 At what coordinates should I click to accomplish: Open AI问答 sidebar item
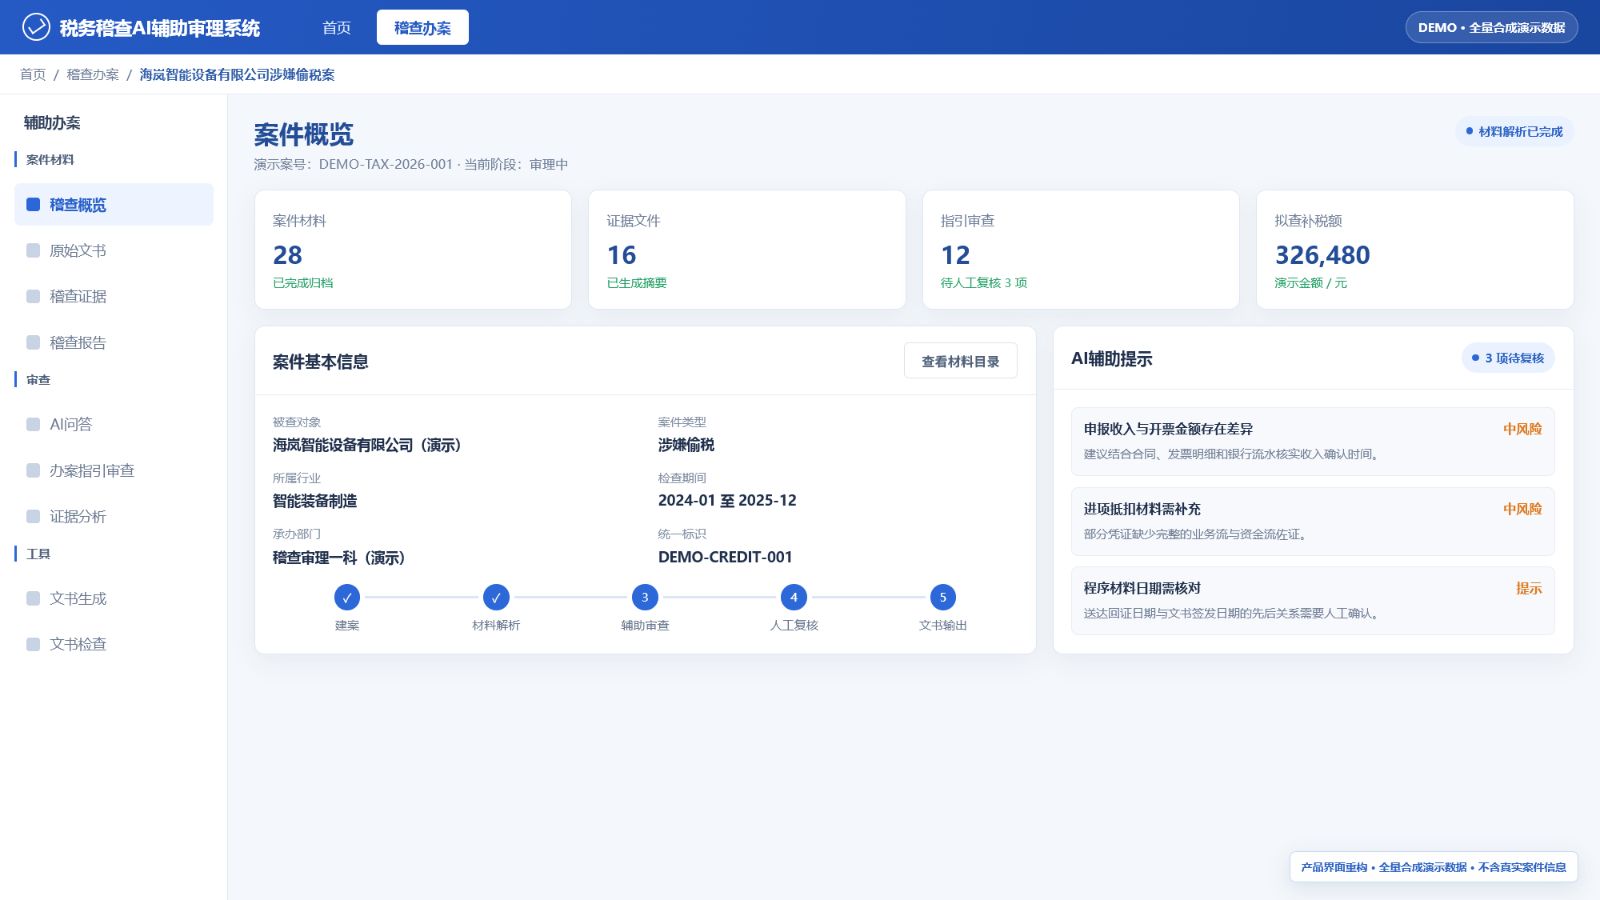tap(114, 424)
